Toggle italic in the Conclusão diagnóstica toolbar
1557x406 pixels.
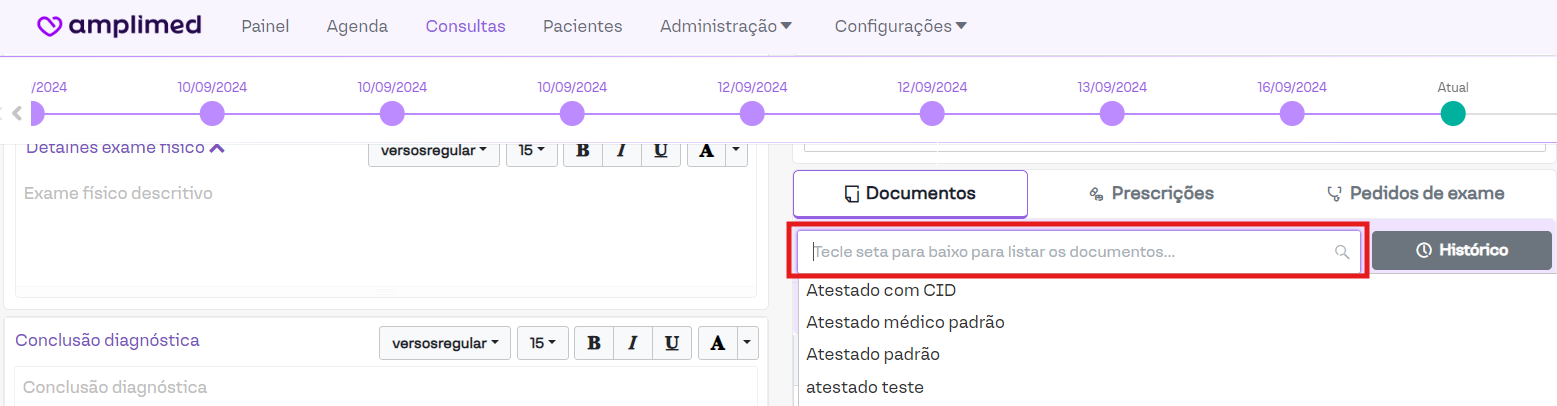coord(632,343)
